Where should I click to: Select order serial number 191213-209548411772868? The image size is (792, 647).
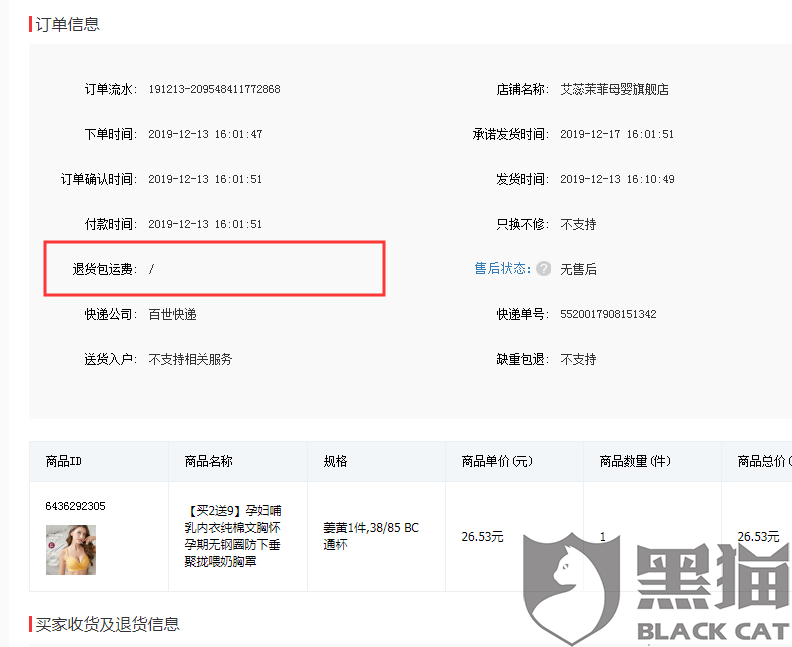click(x=214, y=89)
